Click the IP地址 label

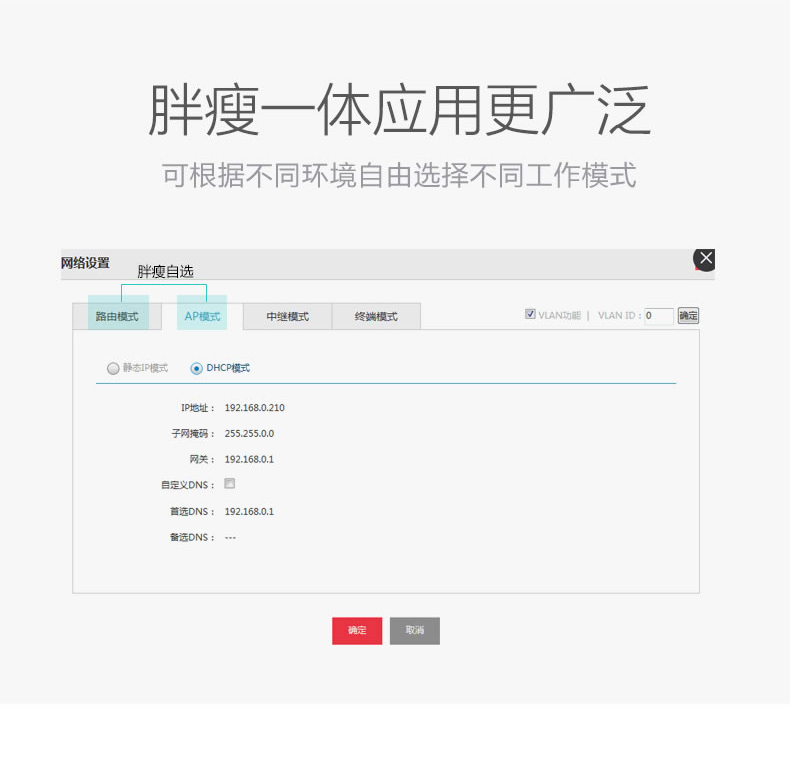pos(198,408)
